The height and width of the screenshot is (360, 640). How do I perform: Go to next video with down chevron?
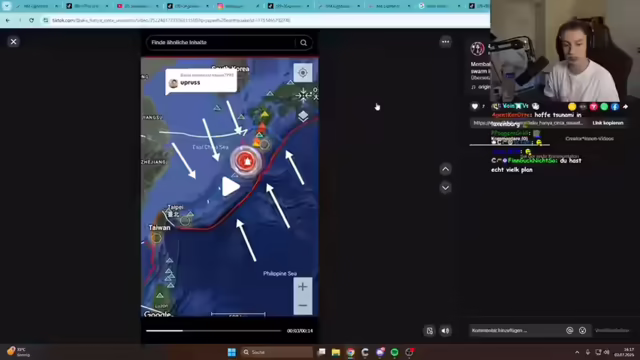click(x=445, y=188)
